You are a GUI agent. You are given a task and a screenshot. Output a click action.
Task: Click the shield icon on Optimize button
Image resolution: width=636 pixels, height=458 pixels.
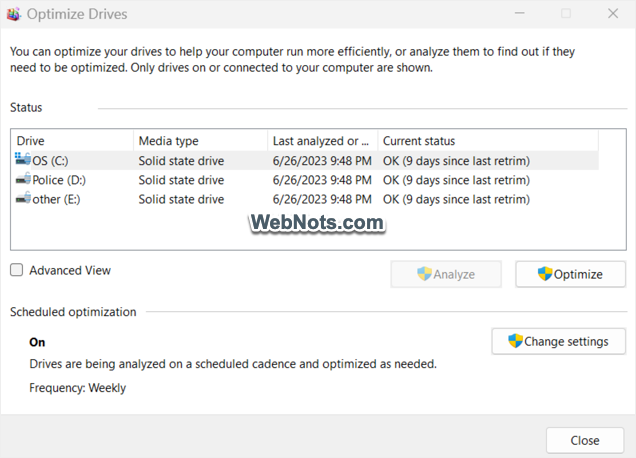point(545,274)
